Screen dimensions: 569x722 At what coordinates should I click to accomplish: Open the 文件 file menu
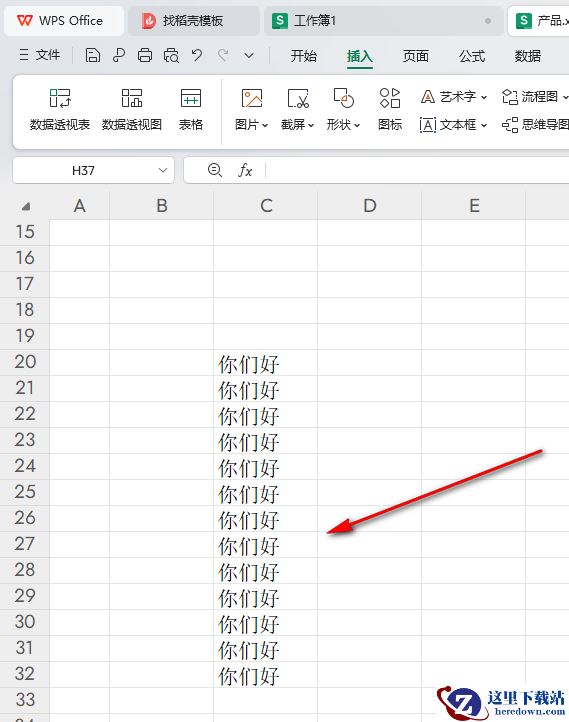(40, 55)
